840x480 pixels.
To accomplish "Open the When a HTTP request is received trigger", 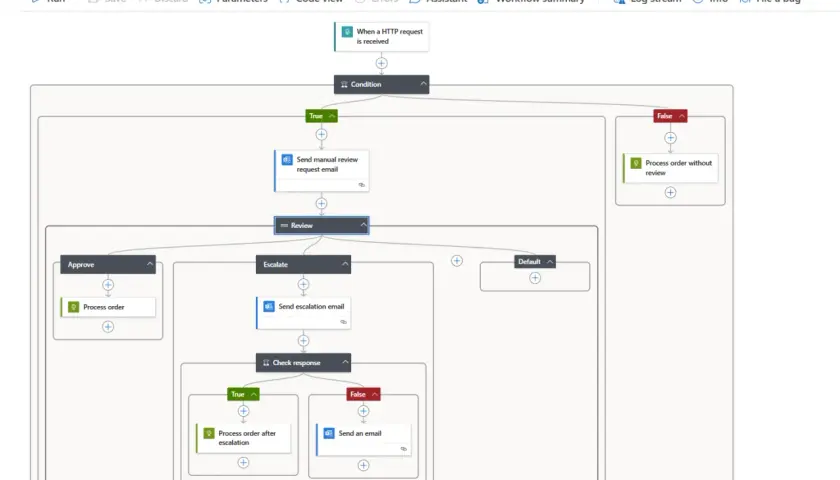I will click(381, 36).
